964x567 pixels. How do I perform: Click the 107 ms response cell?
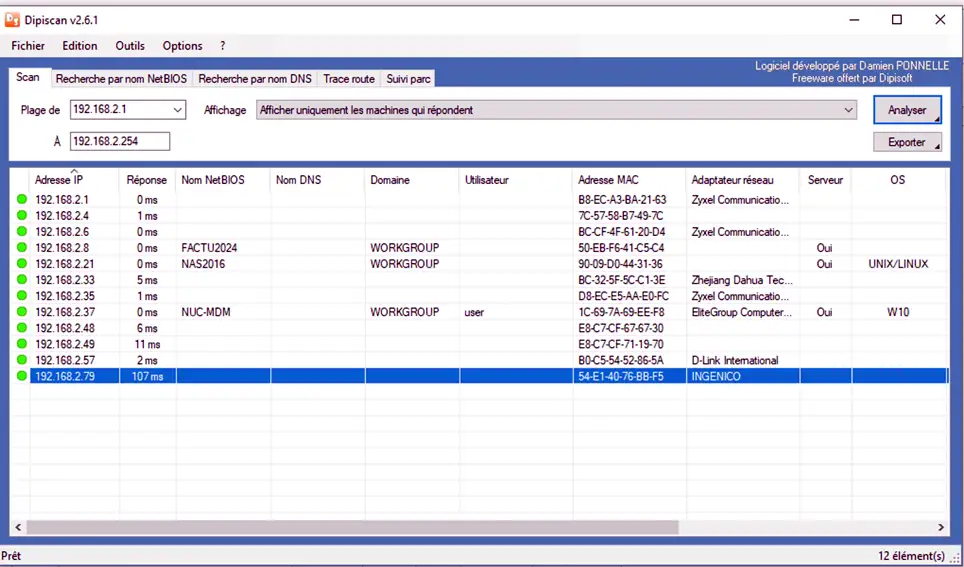148,376
